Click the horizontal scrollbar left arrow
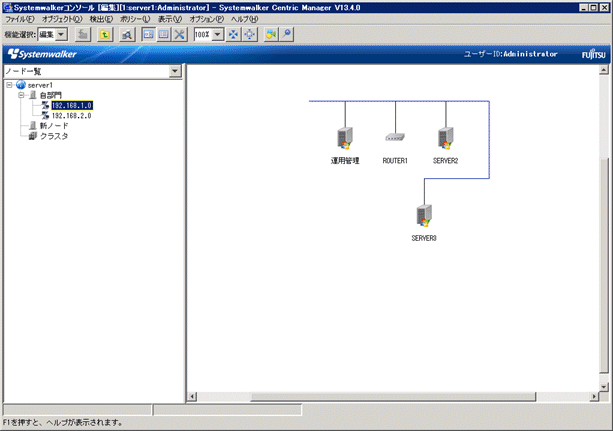613x431 pixels. click(192, 397)
